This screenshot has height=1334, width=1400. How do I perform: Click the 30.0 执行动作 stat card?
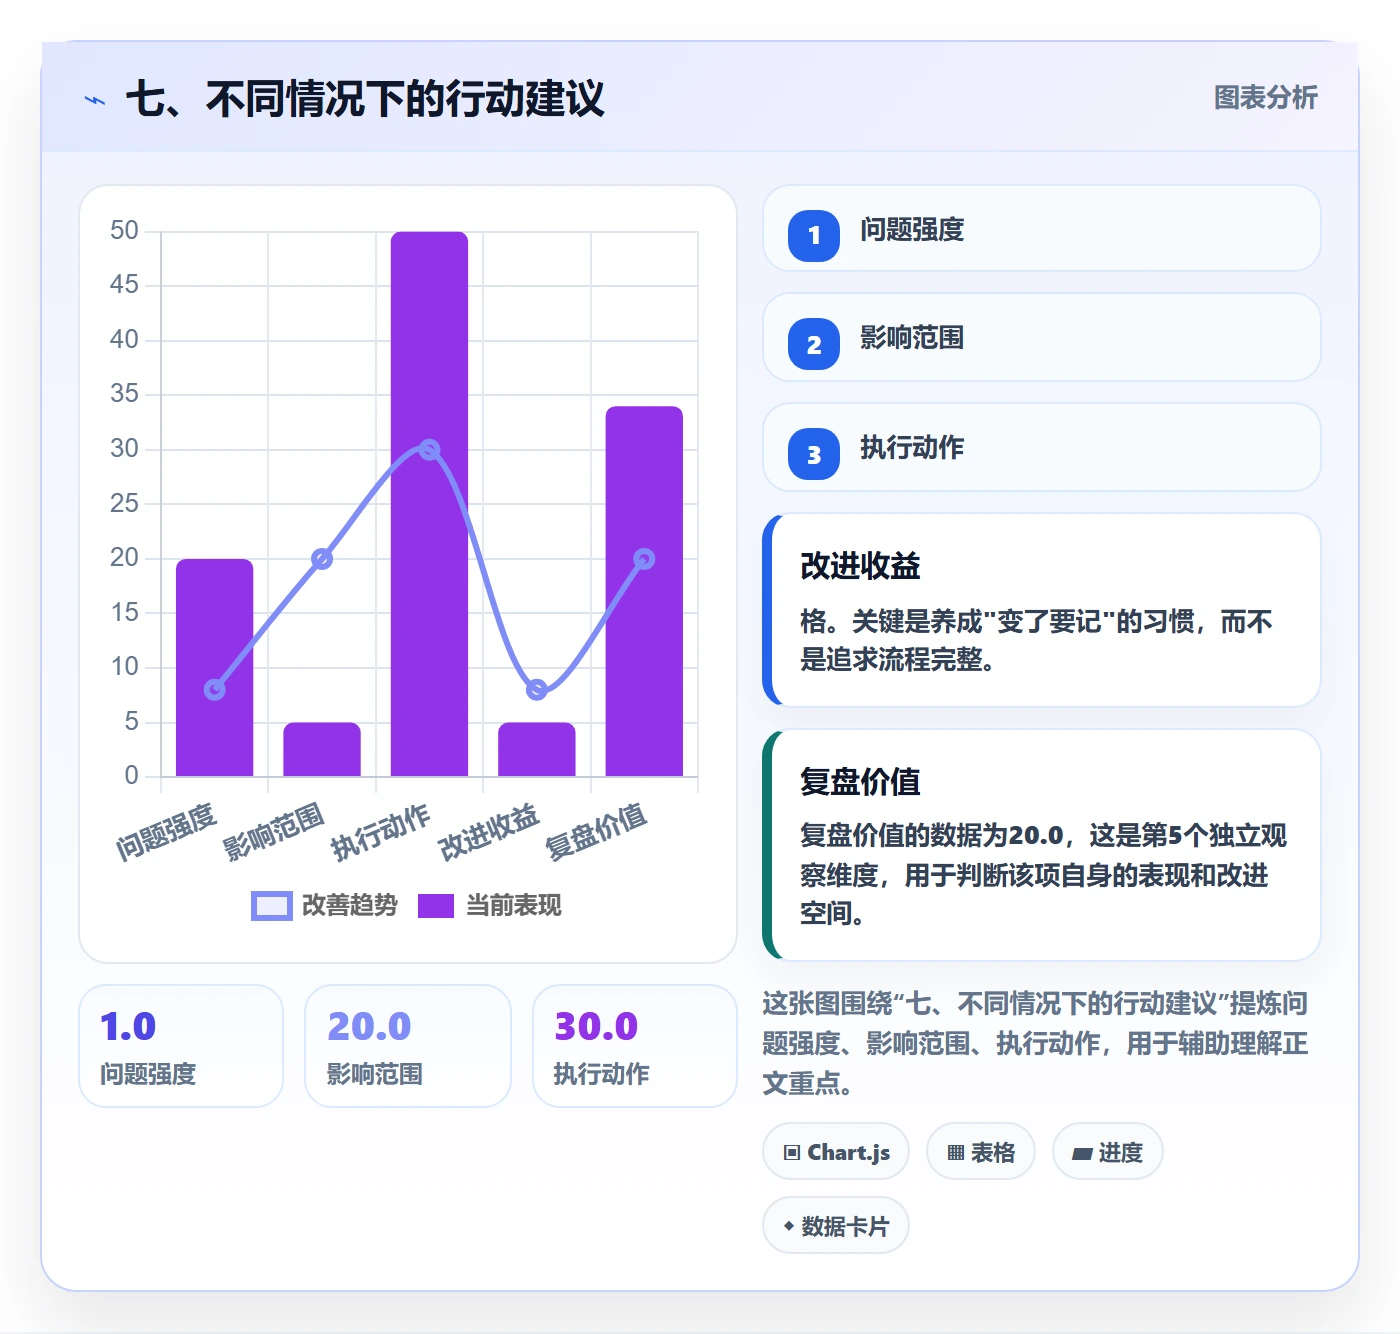pos(635,1046)
